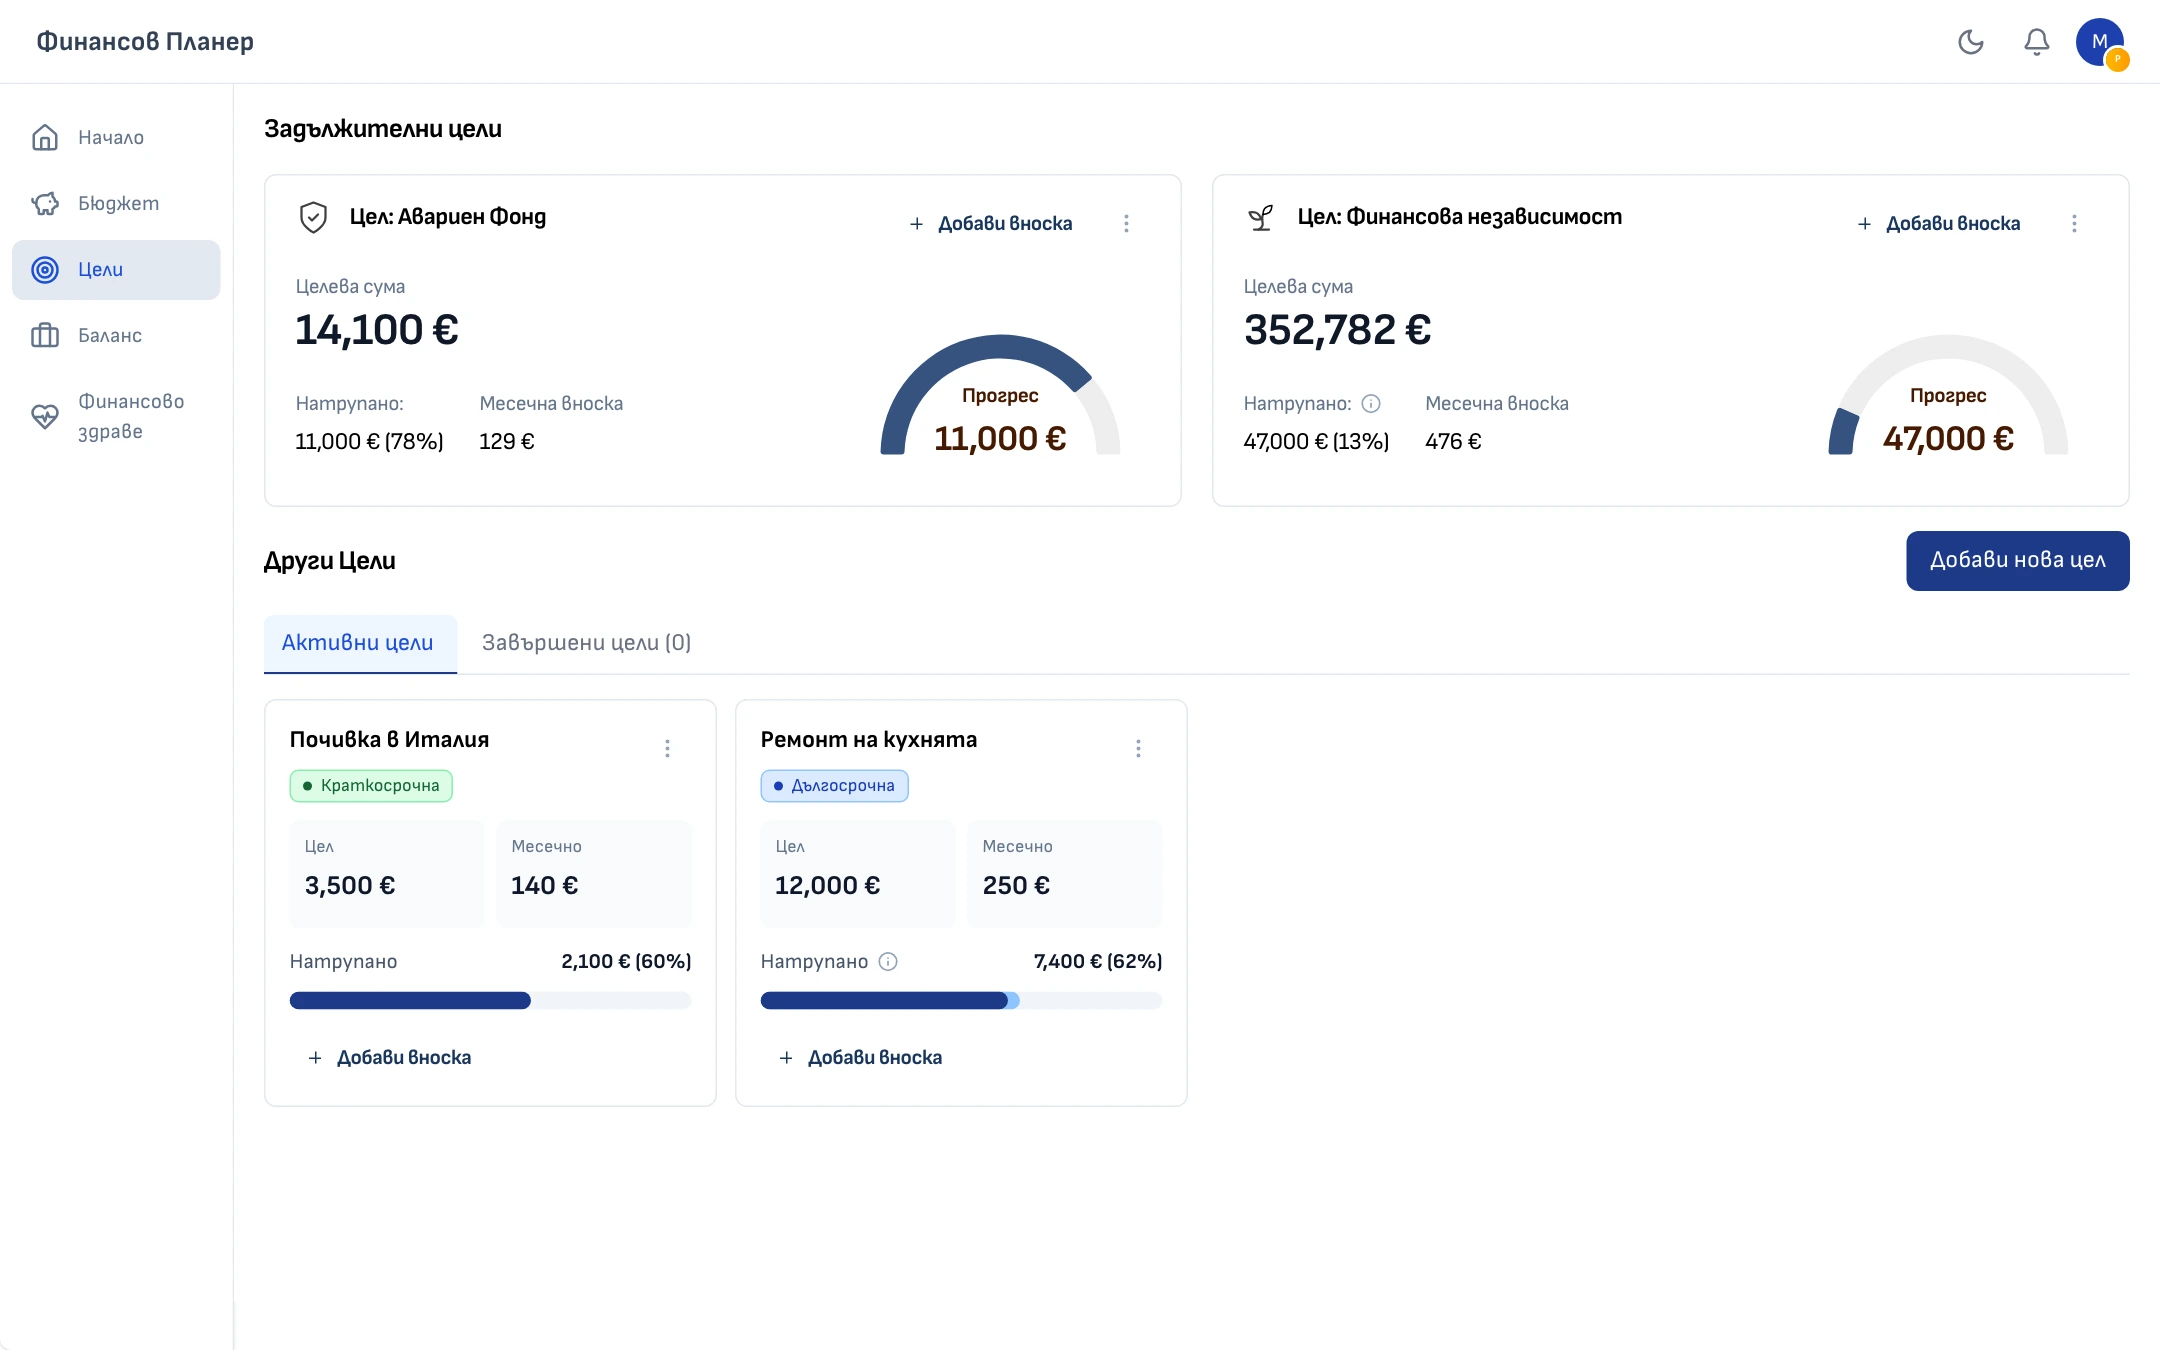Open options menu for Авариен Фонд
The image size is (2160, 1350).
point(1126,223)
